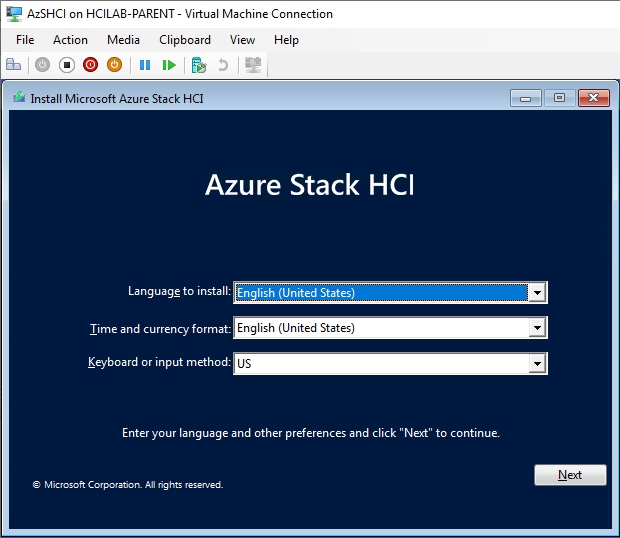Click the Enhanced Session toolbar icon
Viewport: 620px width, 538px height.
click(x=253, y=65)
